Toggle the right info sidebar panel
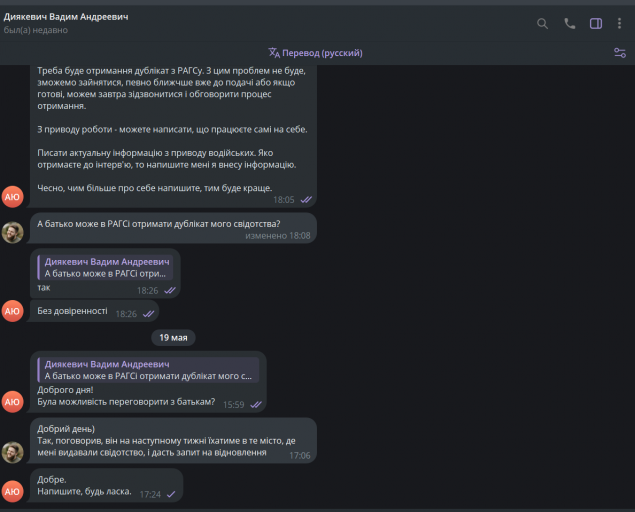The width and height of the screenshot is (635, 512). tap(596, 24)
